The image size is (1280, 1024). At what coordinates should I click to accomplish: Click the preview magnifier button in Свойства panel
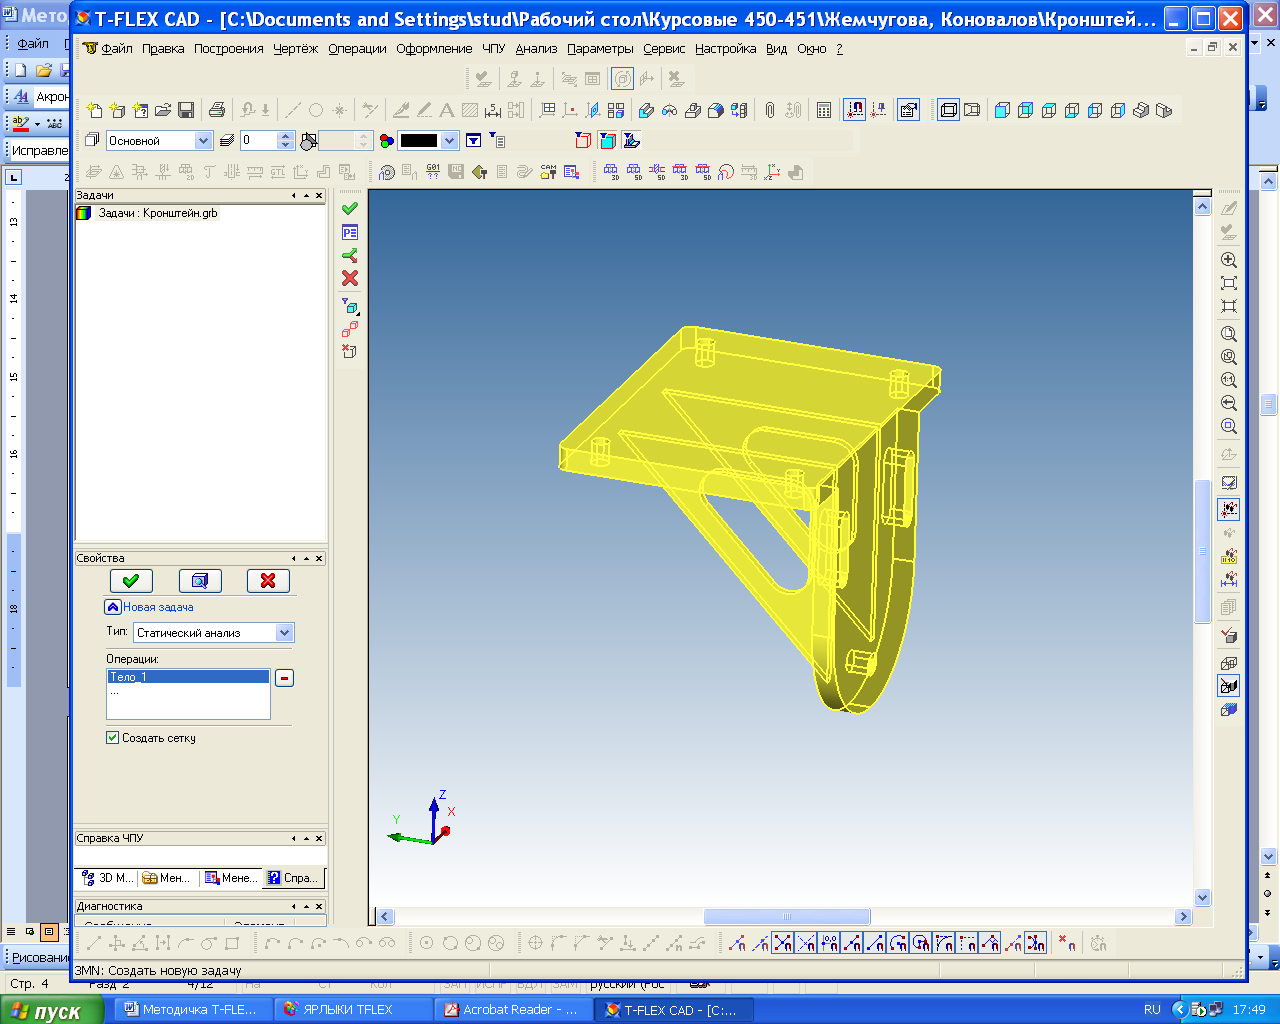200,581
